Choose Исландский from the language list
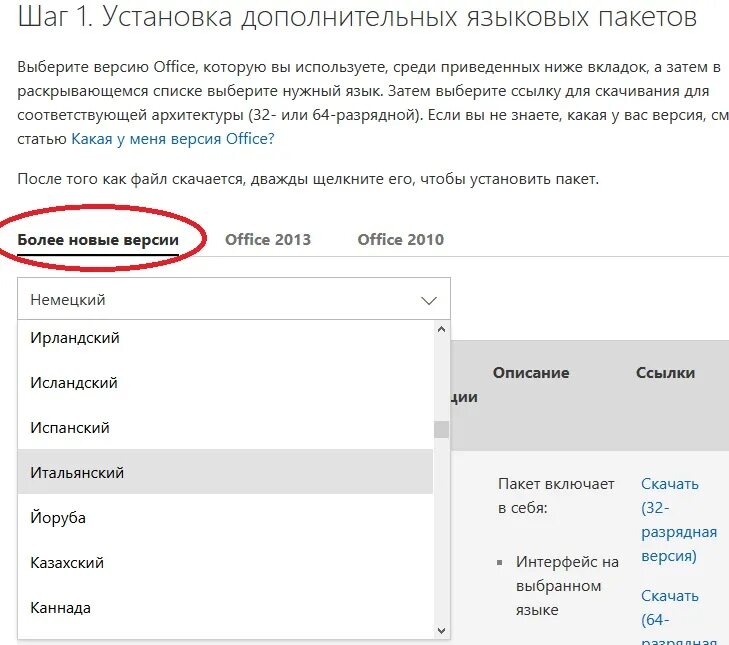The height and width of the screenshot is (645, 729). tap(225, 383)
